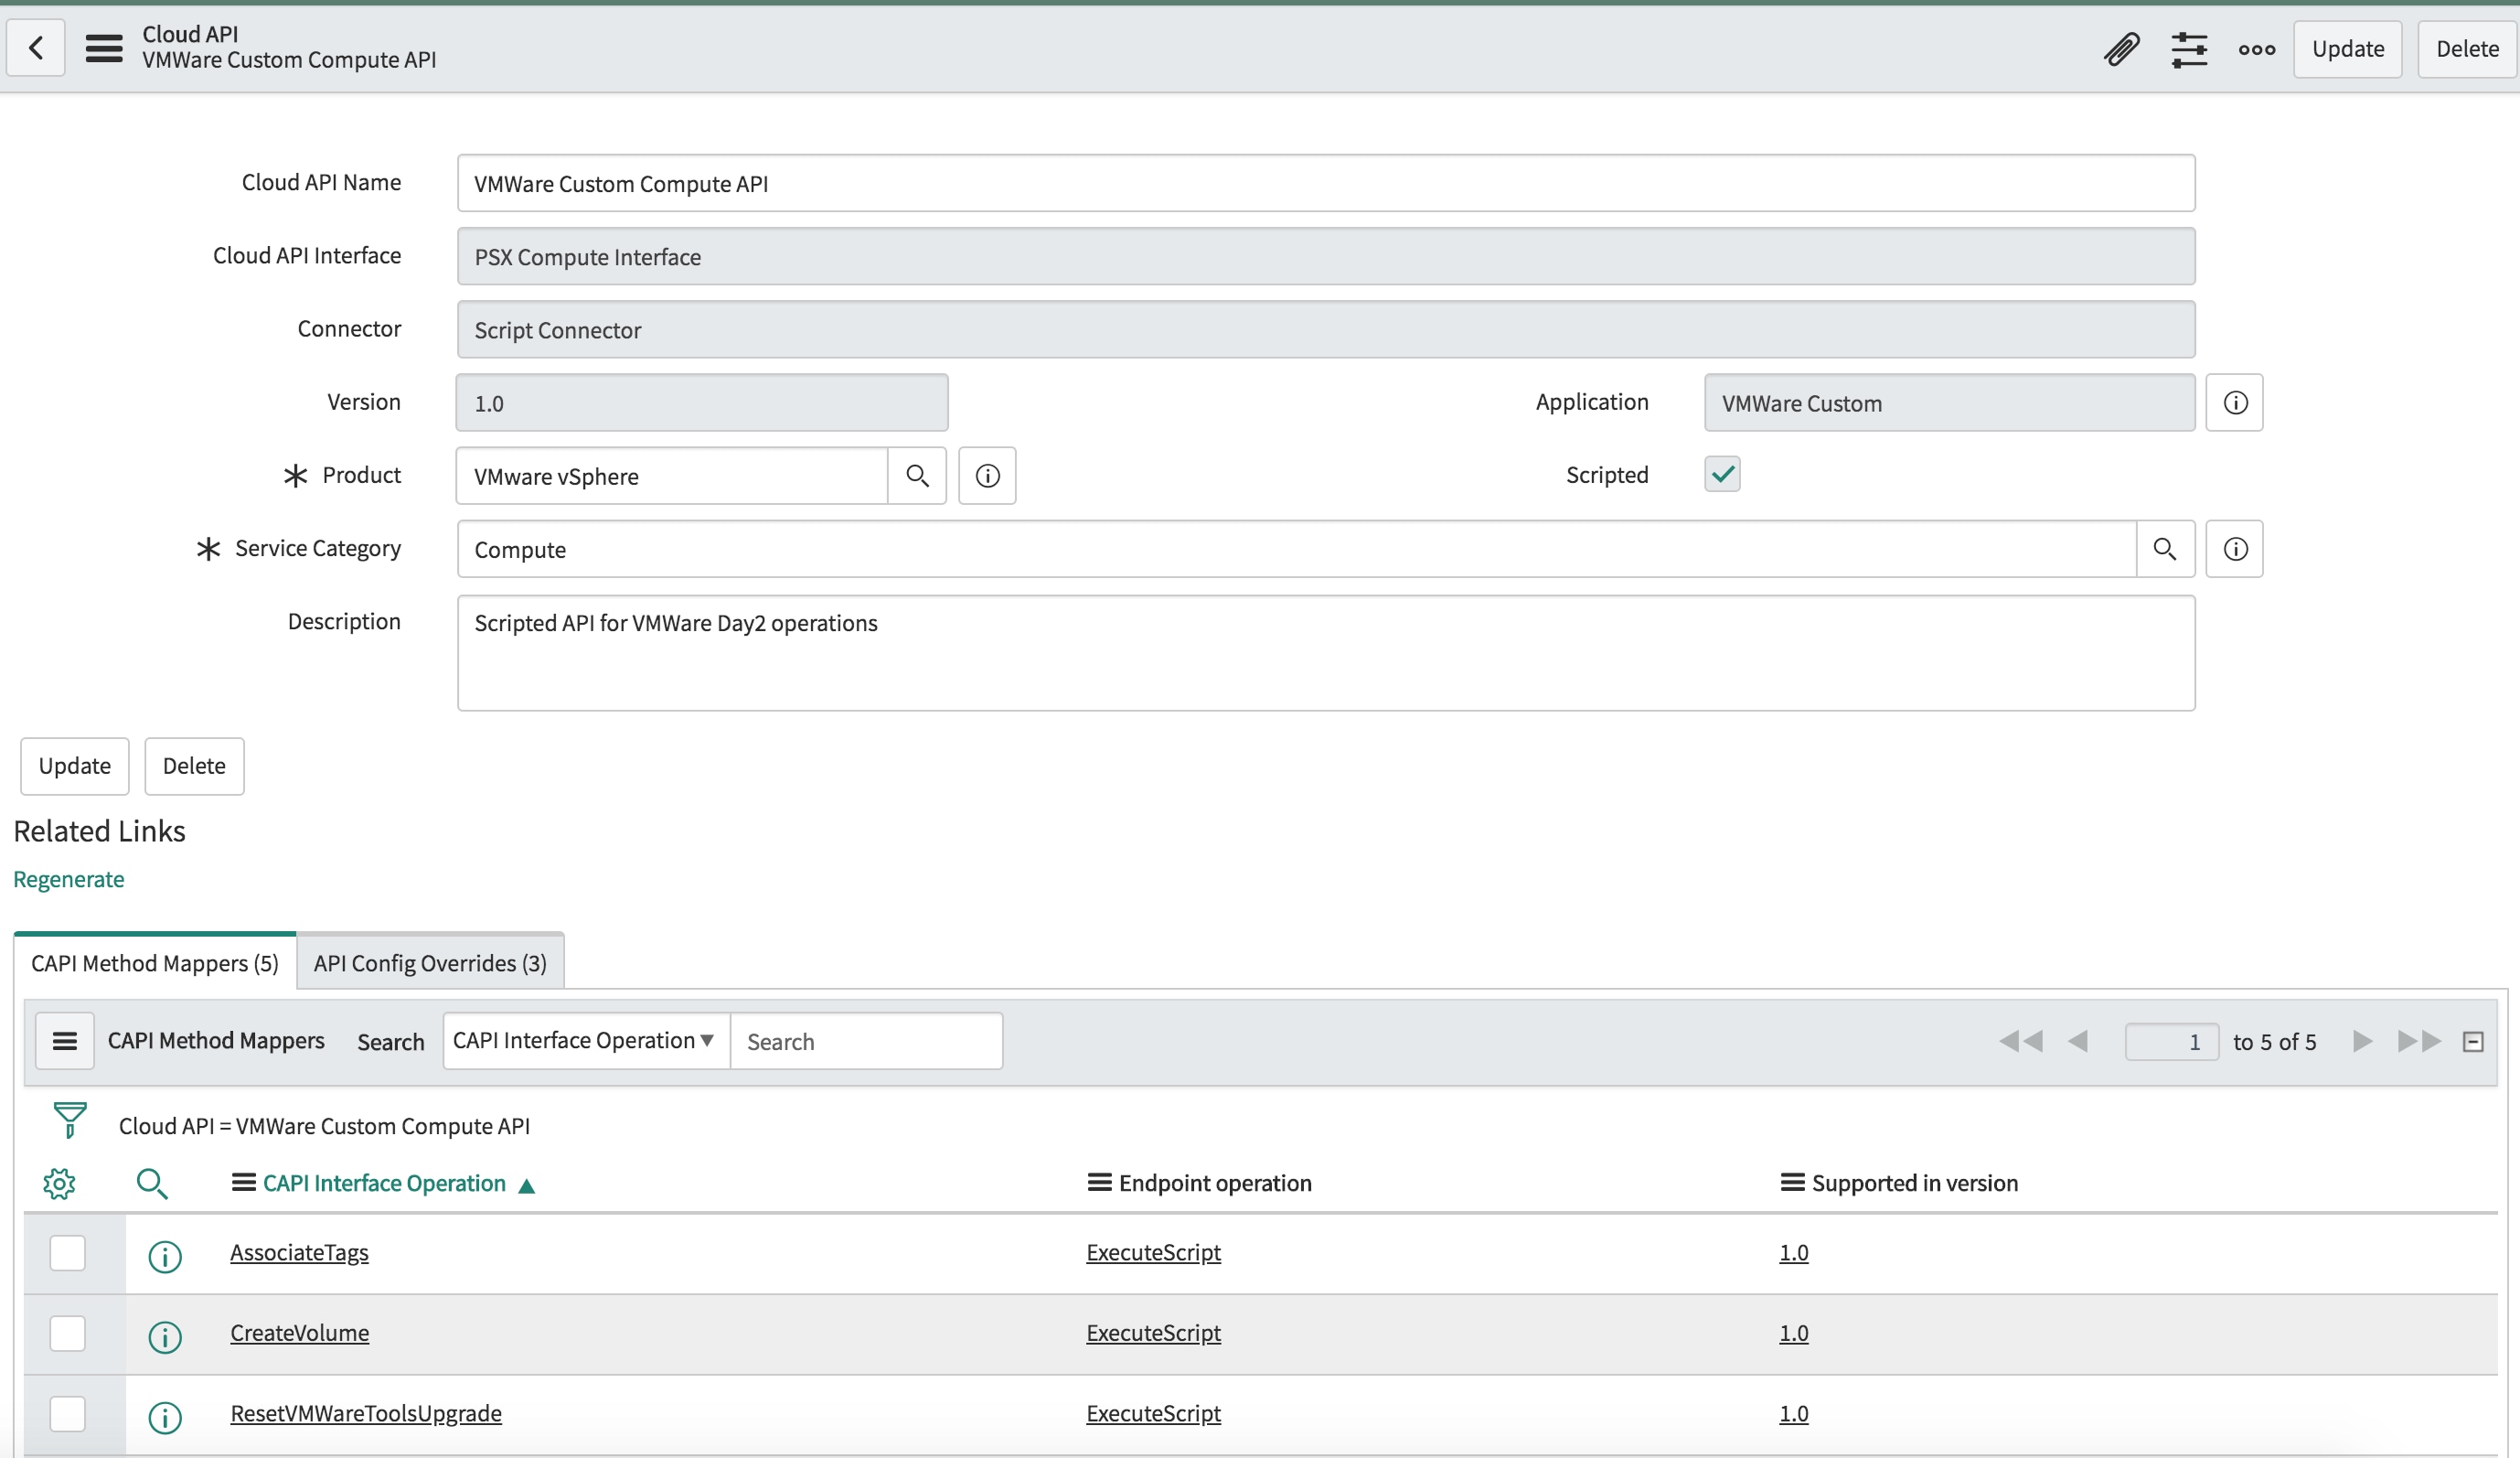
Task: Preview CreateVolume record info icon
Action: pyautogui.click(x=165, y=1336)
